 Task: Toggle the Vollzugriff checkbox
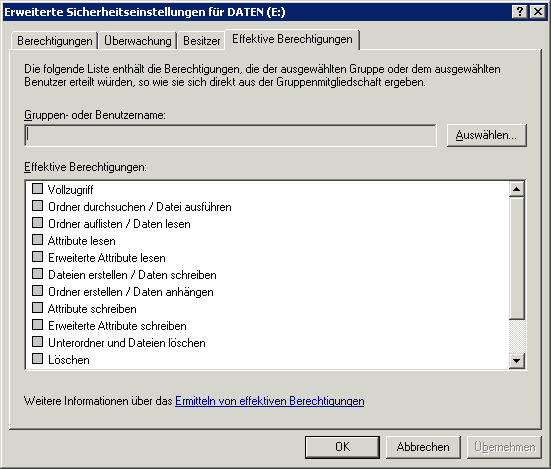[37, 189]
